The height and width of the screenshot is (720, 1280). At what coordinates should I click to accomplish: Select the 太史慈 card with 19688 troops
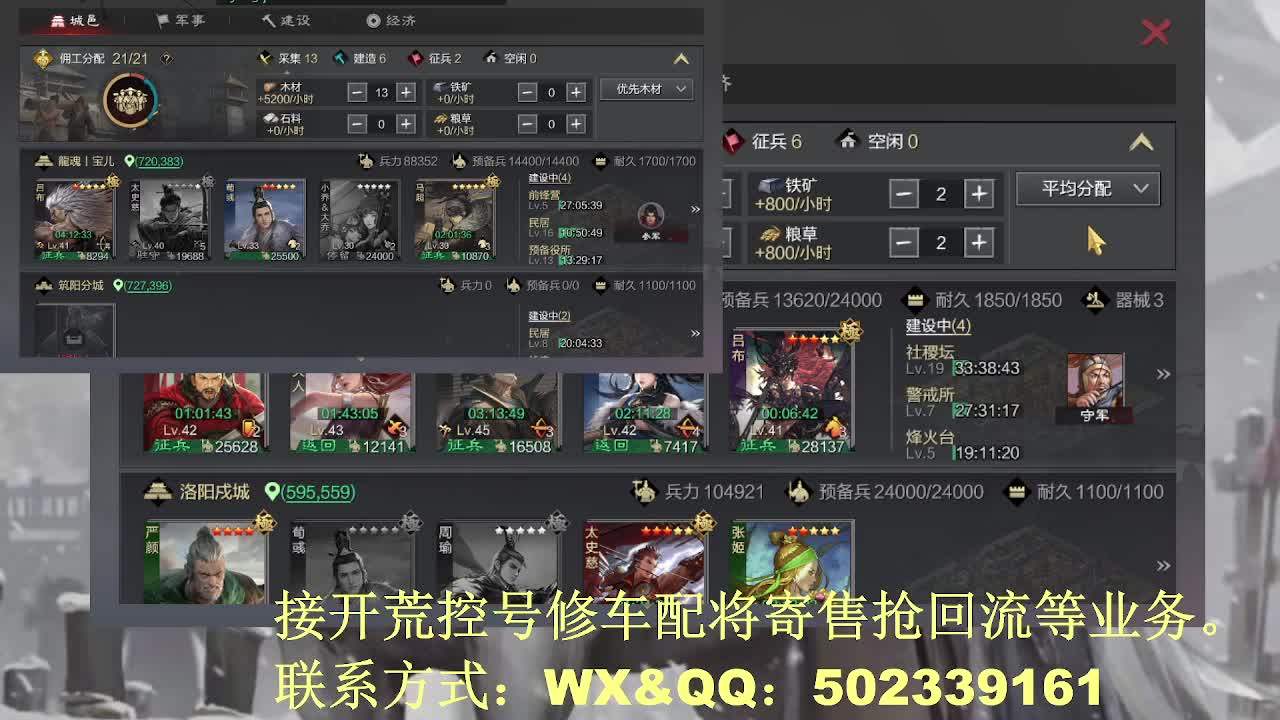click(x=170, y=220)
